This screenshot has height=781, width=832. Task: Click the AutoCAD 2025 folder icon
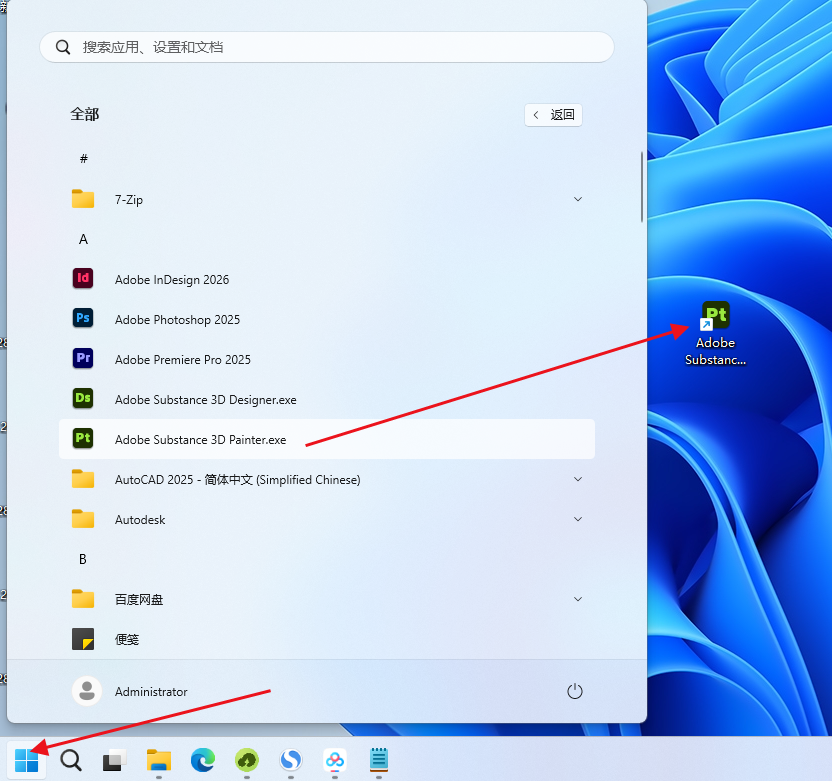pos(83,479)
